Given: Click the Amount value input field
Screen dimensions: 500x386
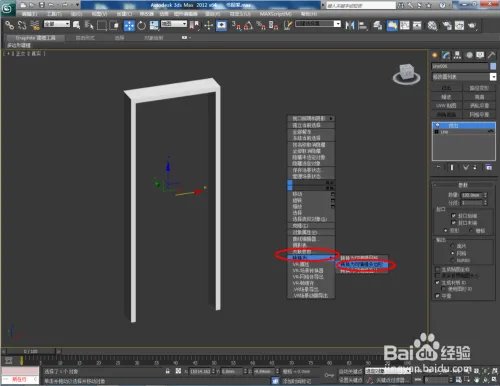Looking at the screenshot, I should [x=471, y=195].
